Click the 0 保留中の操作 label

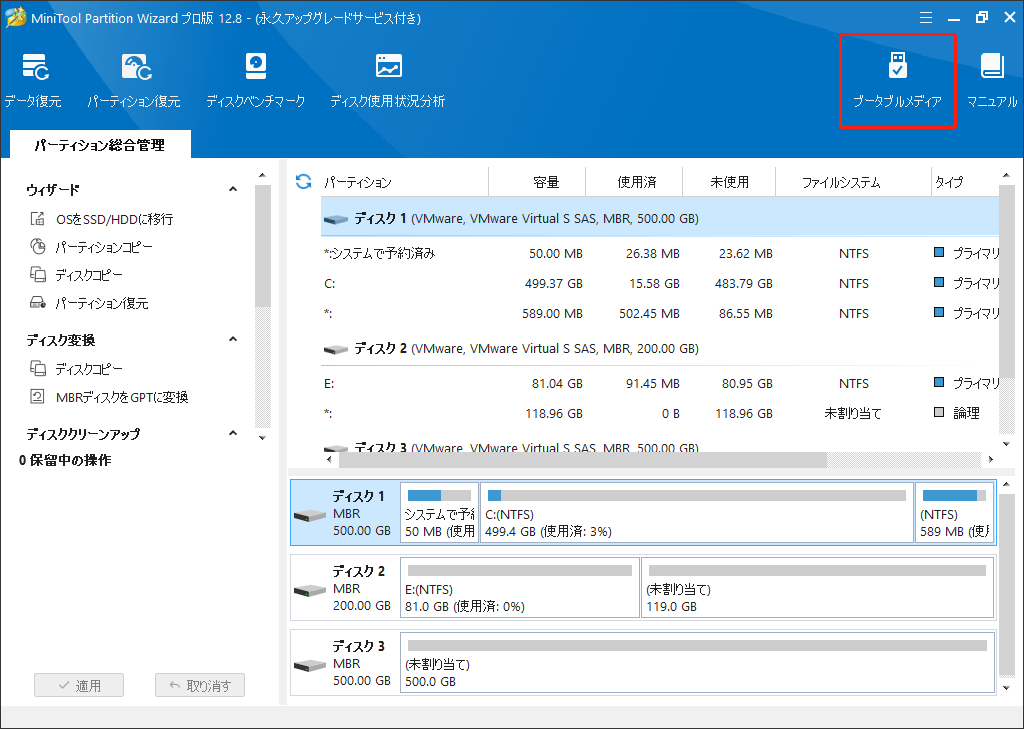coord(65,461)
